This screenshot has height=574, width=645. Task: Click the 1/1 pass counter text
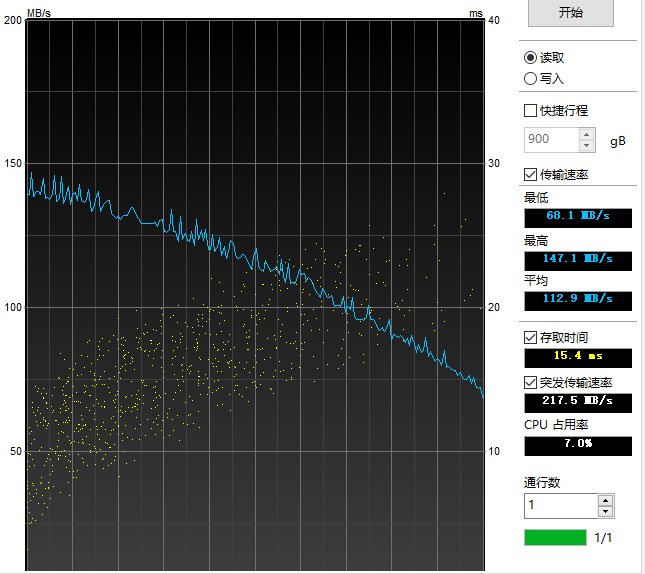[x=603, y=538]
